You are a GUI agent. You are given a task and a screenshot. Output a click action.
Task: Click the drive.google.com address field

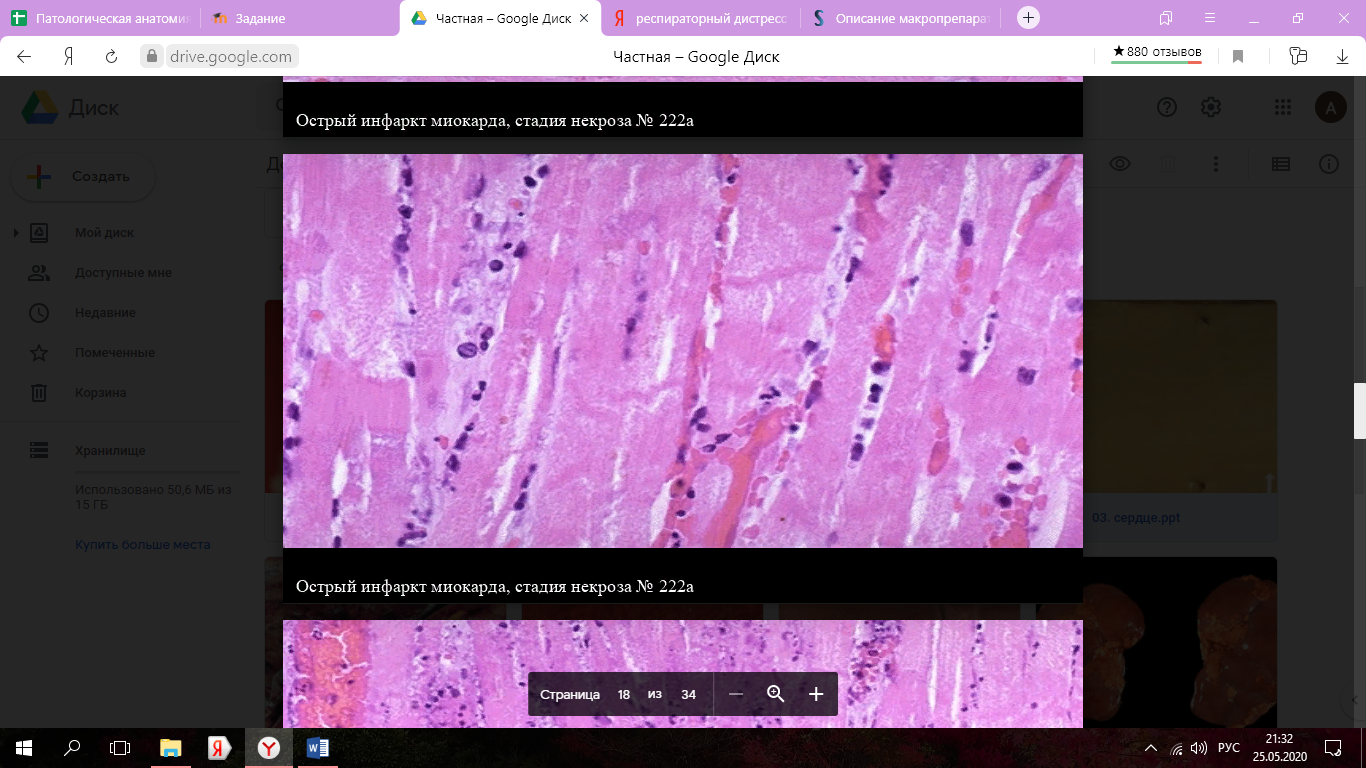pos(231,57)
